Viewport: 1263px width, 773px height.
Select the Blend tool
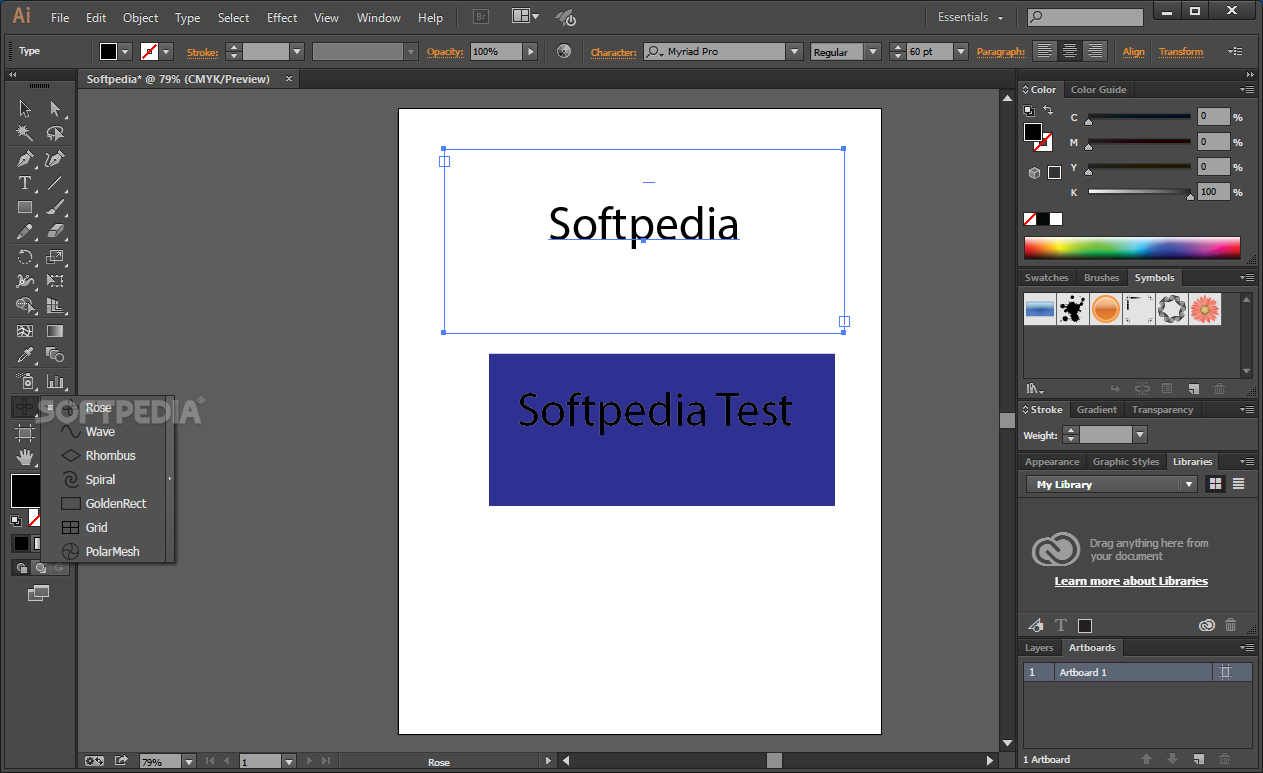pos(55,355)
